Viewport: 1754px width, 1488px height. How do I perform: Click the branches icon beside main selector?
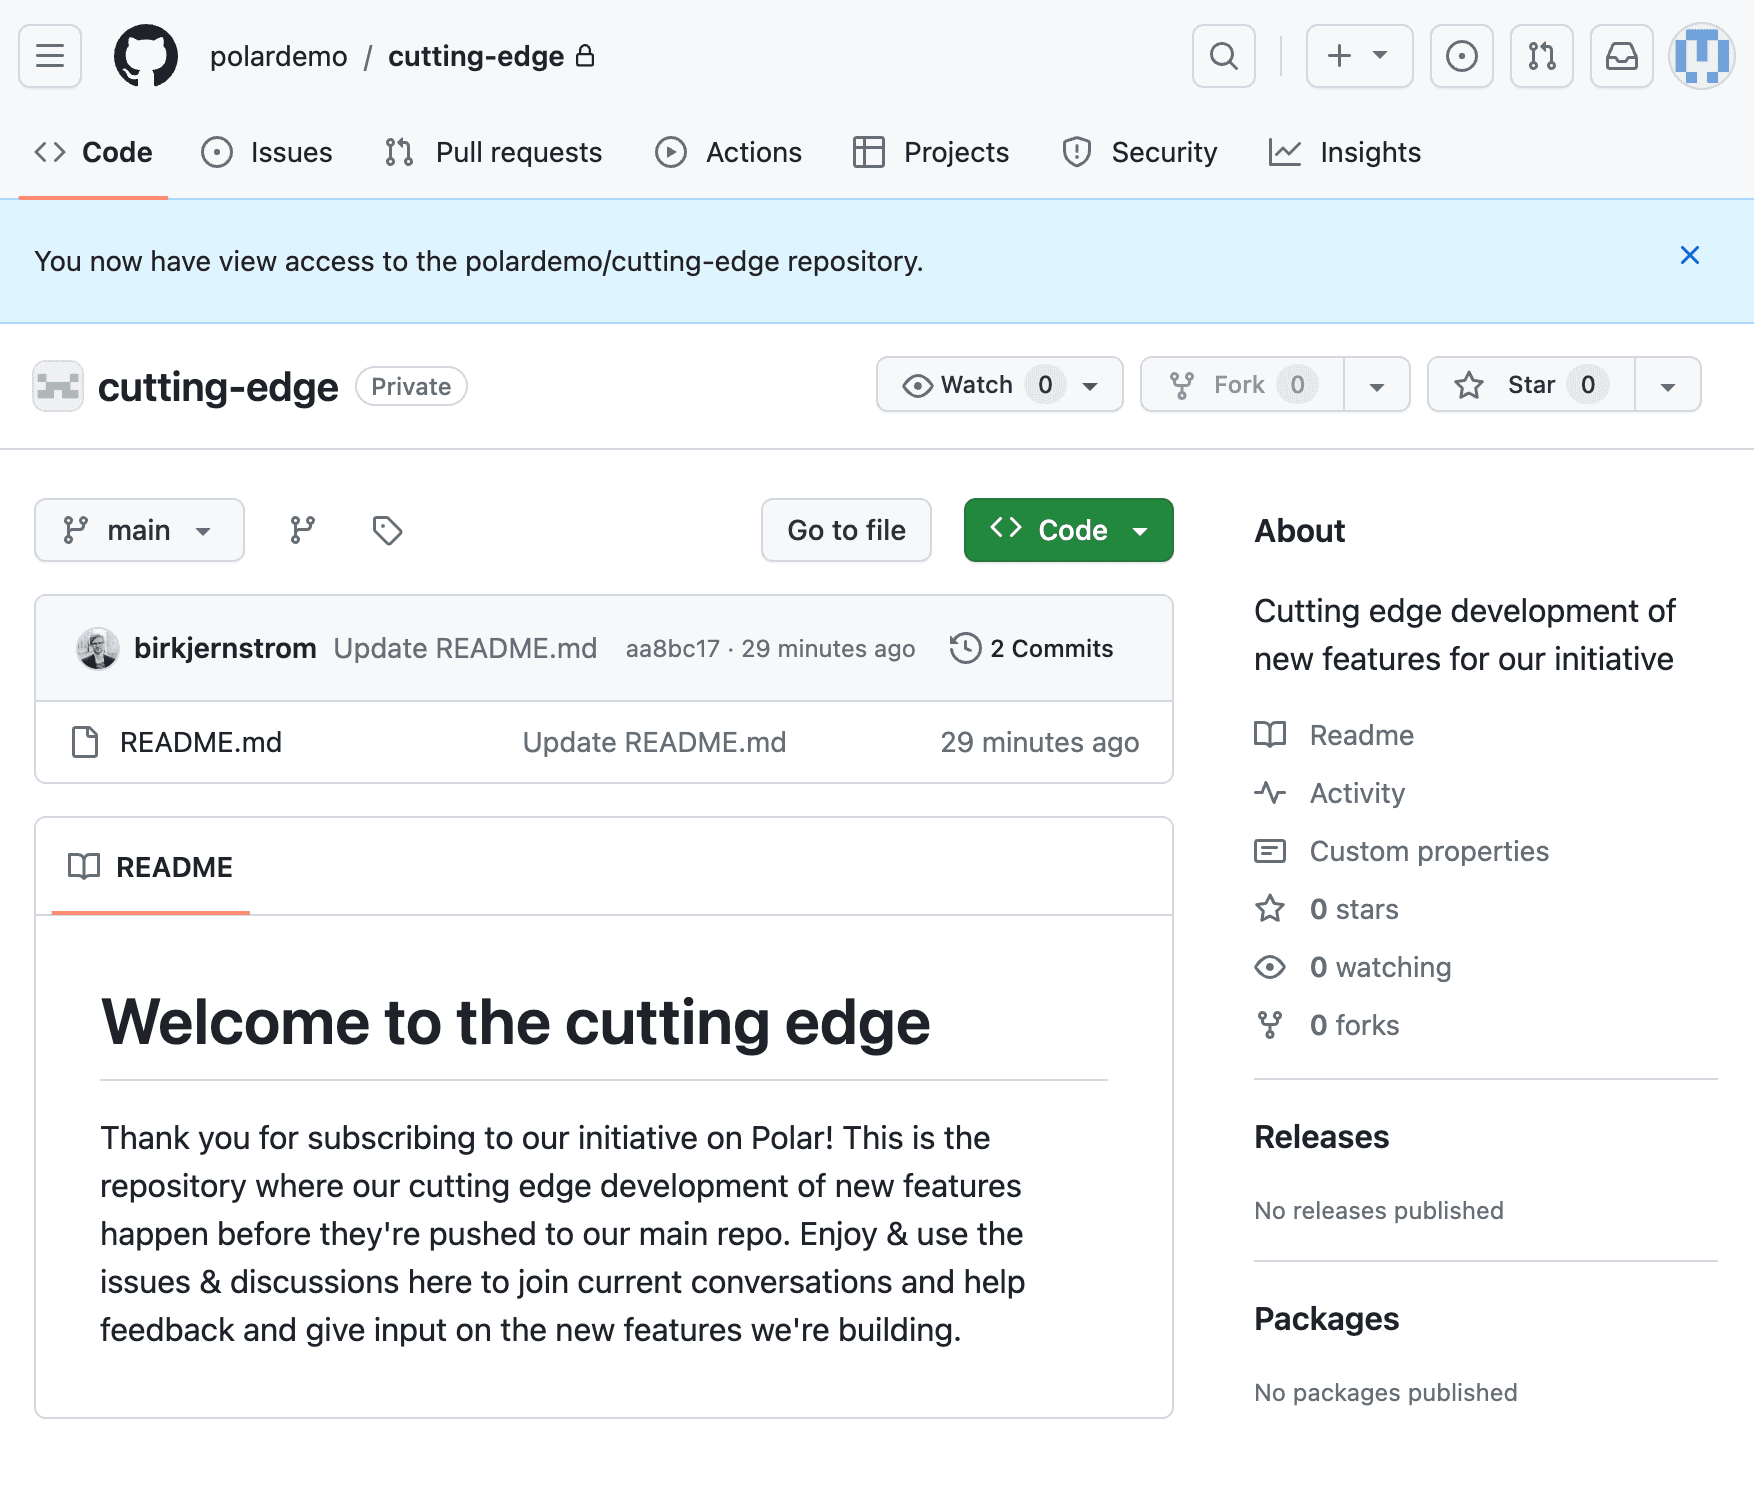tap(303, 530)
